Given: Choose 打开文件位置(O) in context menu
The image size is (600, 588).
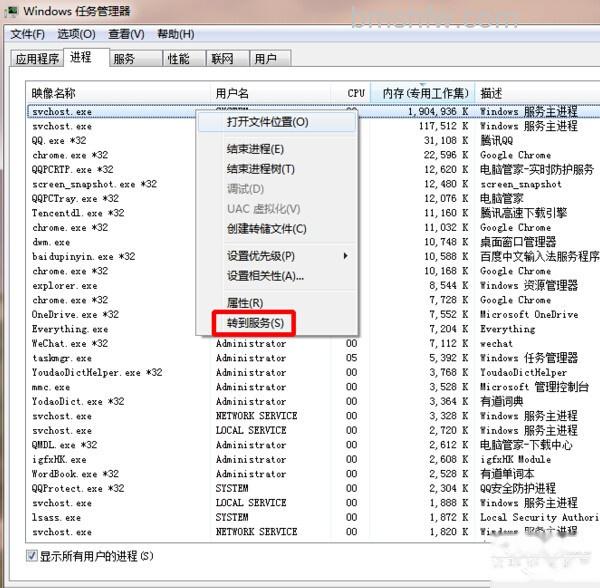Looking at the screenshot, I should point(277,122).
